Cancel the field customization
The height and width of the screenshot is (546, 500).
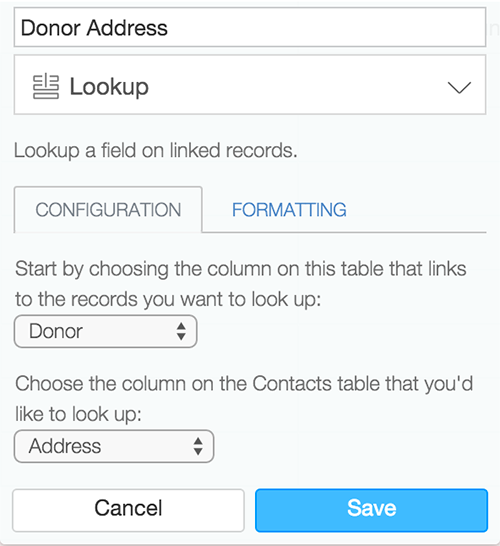coord(128,510)
